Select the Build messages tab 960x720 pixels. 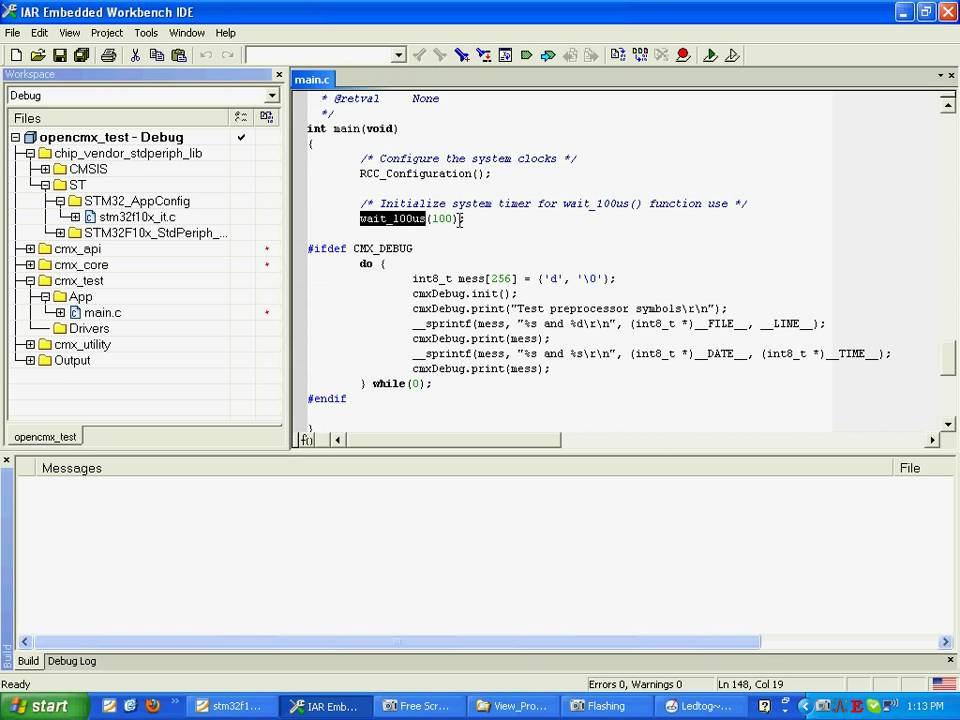click(28, 661)
